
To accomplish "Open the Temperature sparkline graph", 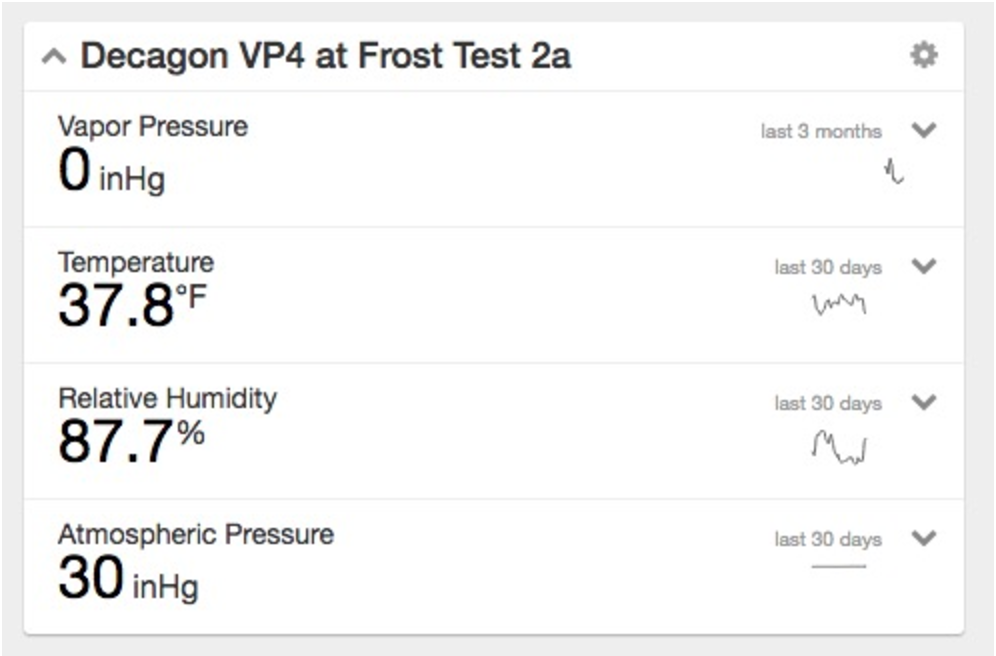I will (x=838, y=303).
